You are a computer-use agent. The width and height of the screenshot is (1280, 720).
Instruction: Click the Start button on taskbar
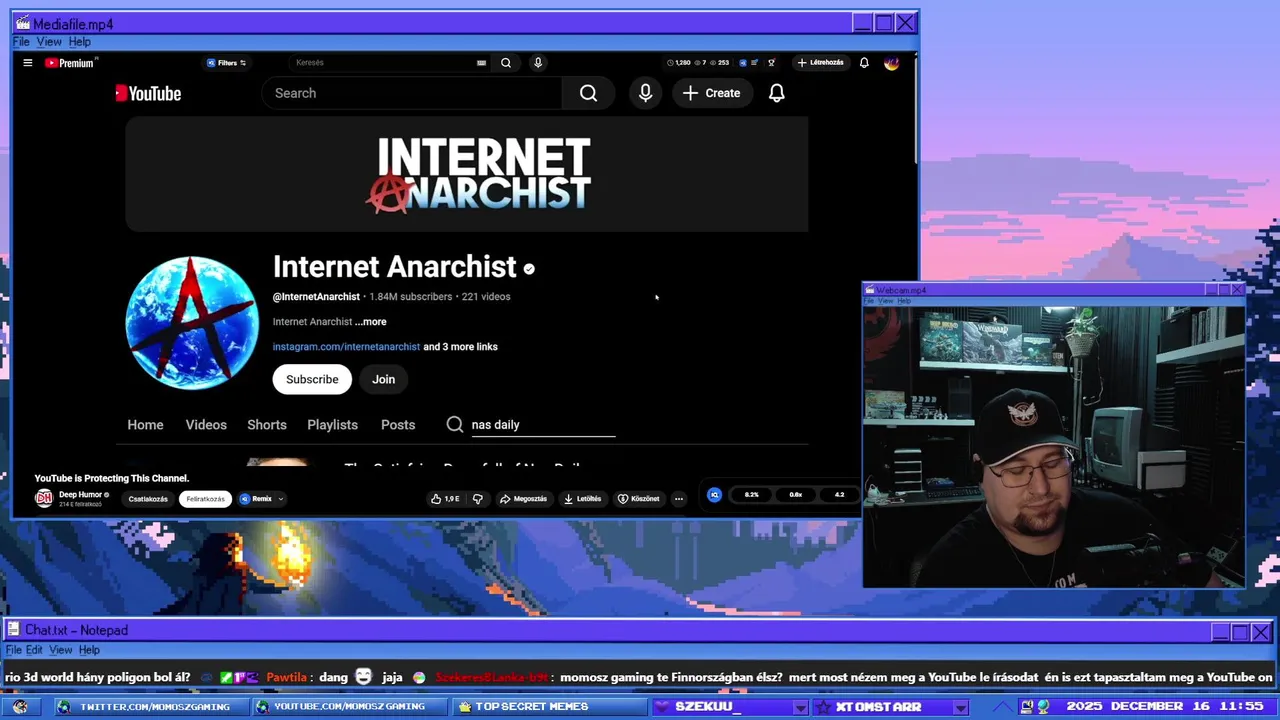click(20, 706)
